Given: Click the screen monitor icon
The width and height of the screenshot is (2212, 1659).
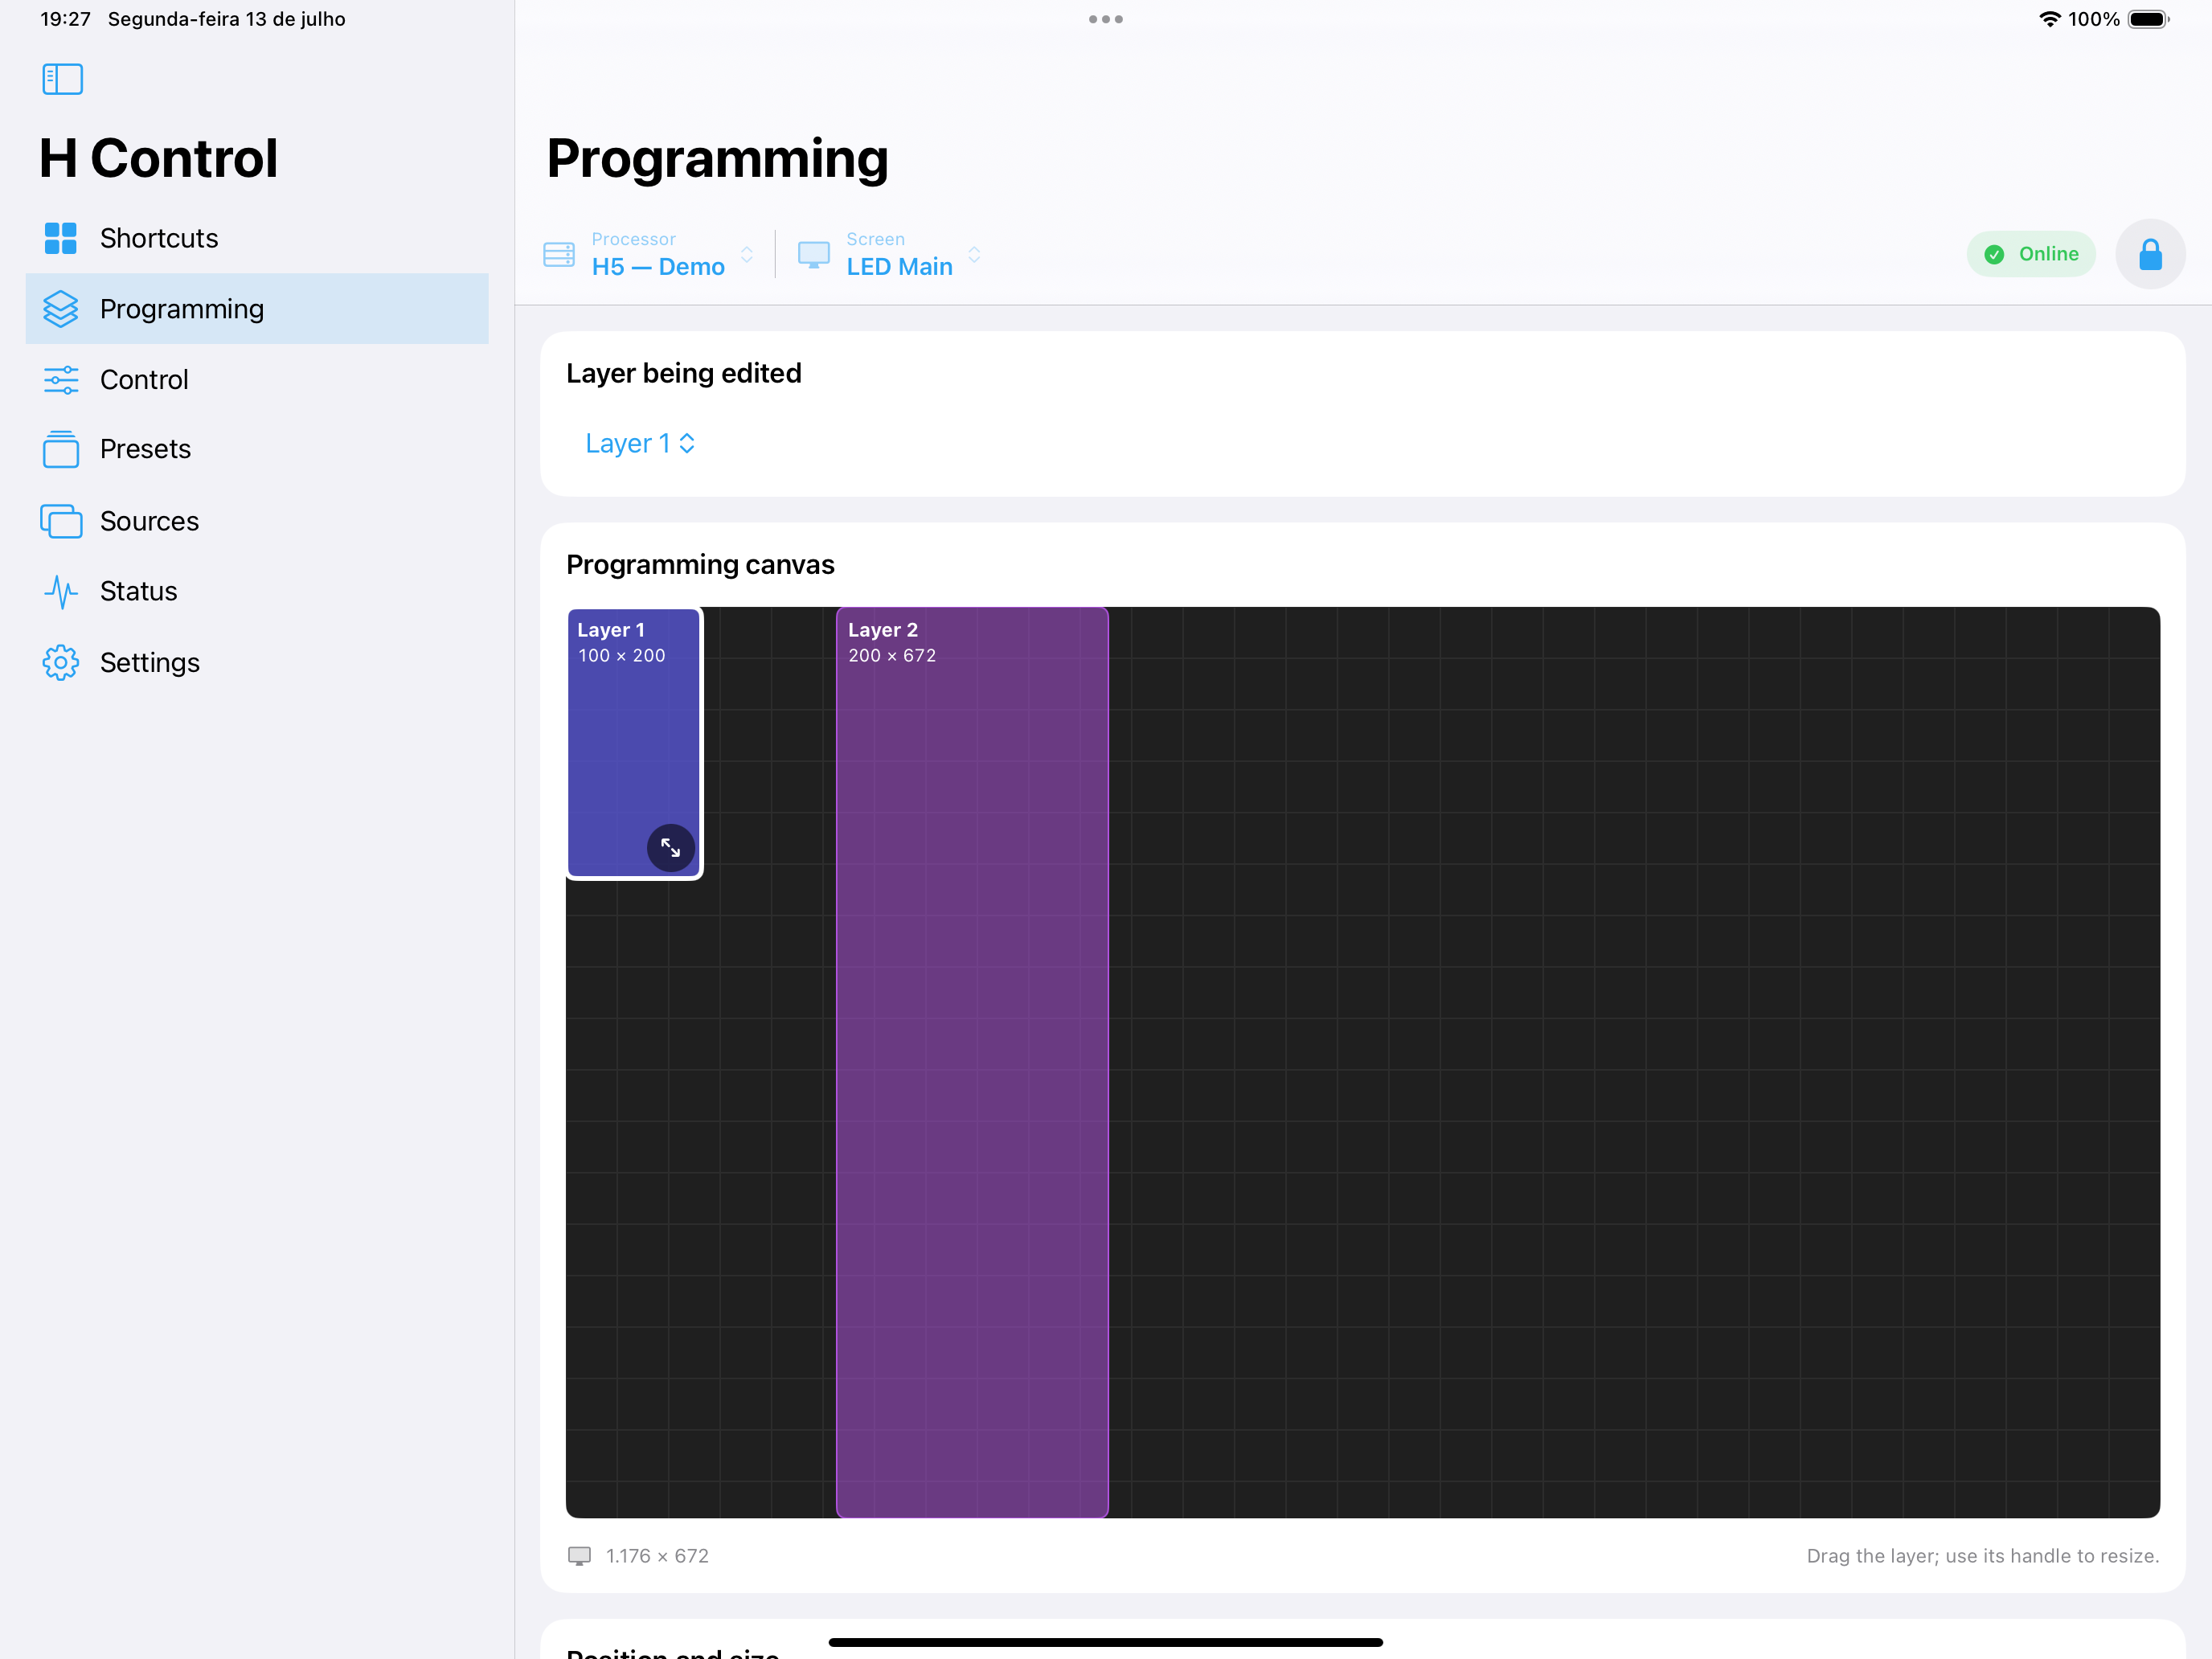Looking at the screenshot, I should click(813, 254).
